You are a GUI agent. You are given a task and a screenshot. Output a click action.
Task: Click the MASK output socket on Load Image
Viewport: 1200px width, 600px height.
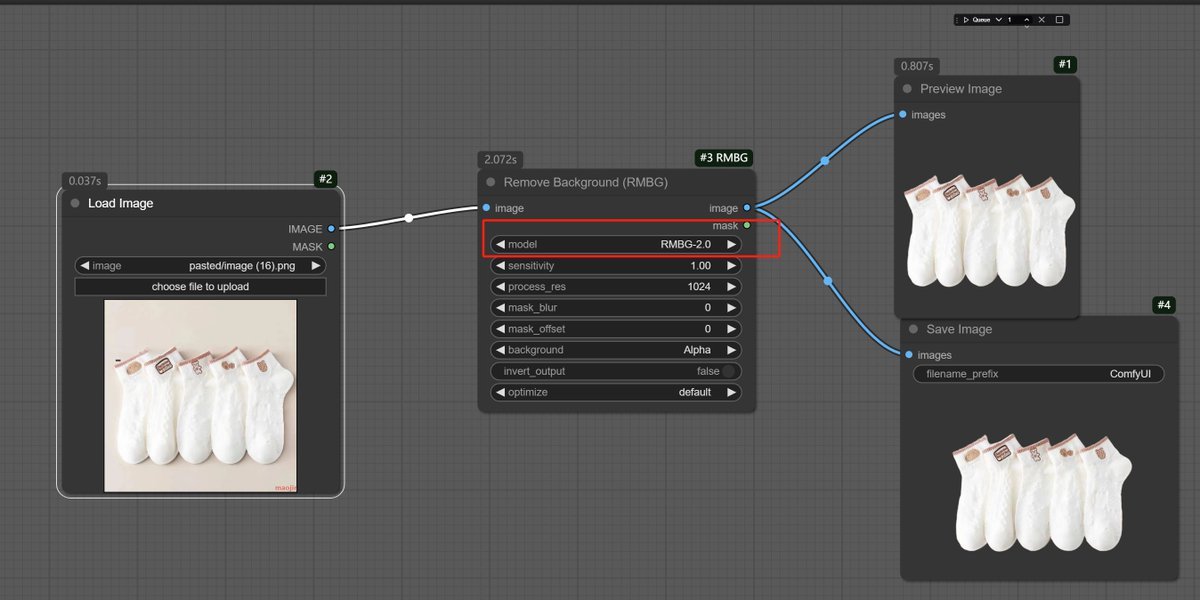331,246
